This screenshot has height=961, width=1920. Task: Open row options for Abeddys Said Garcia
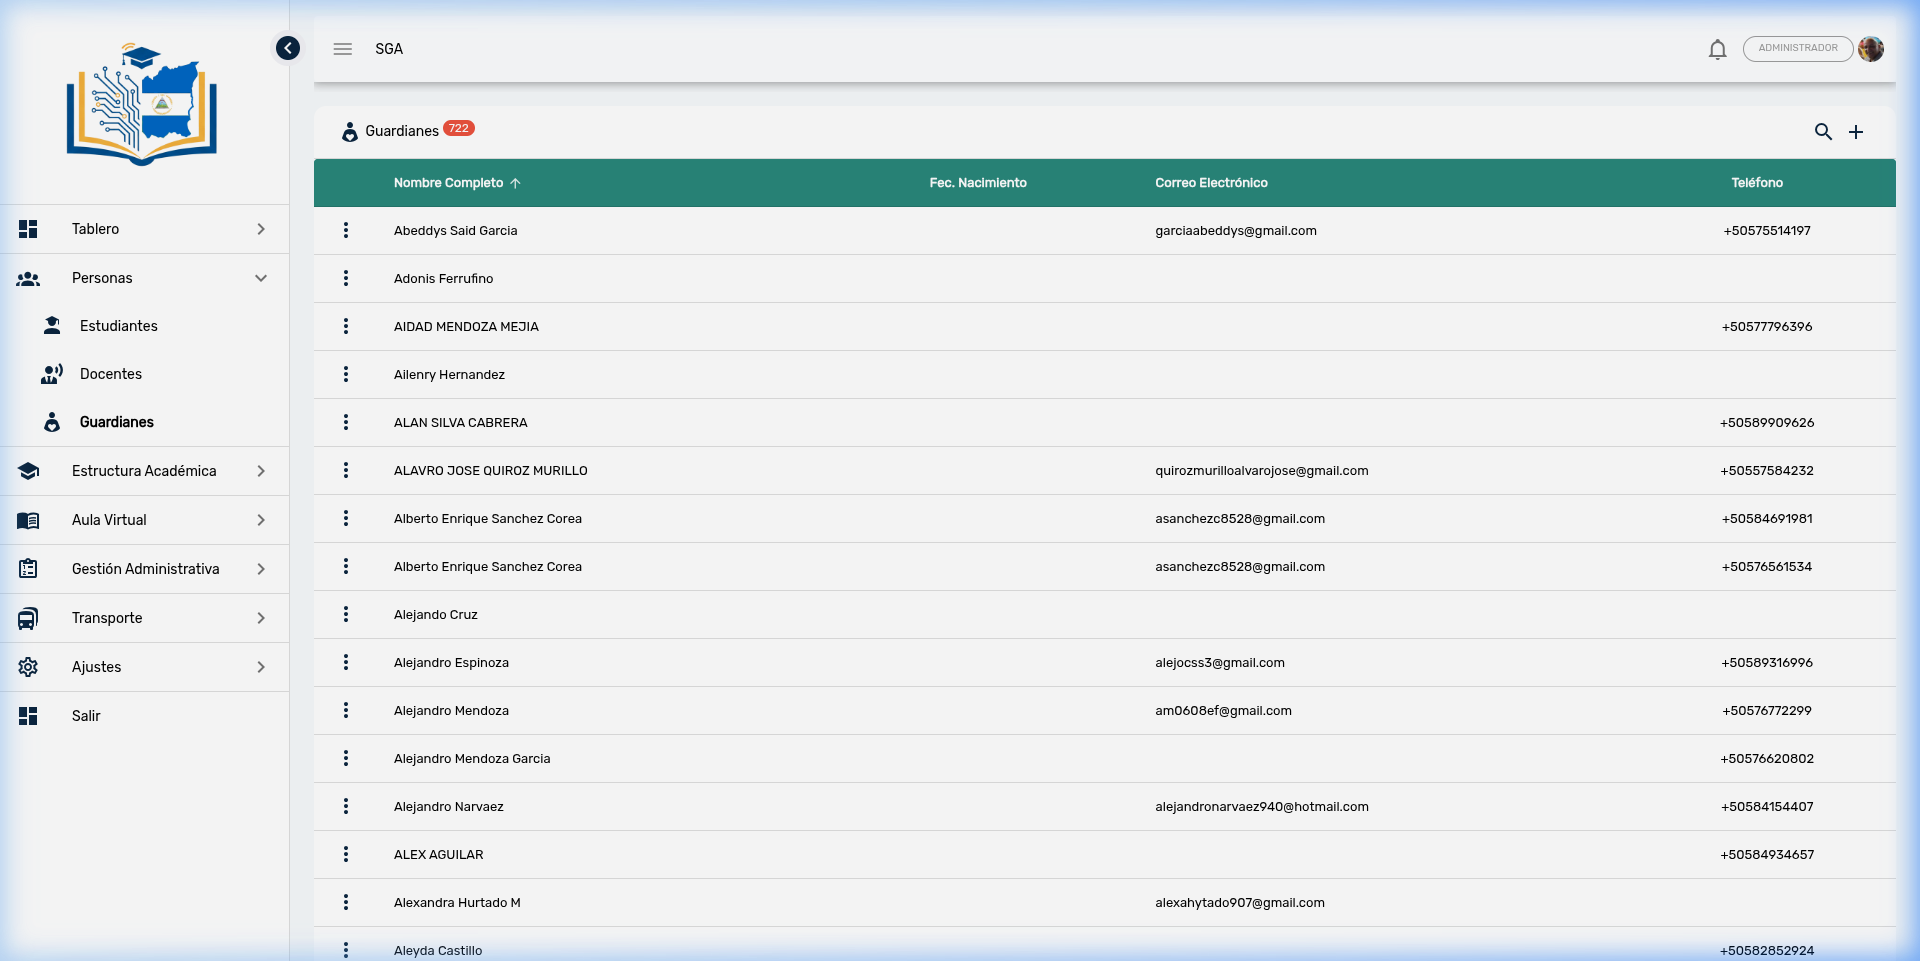(x=346, y=231)
